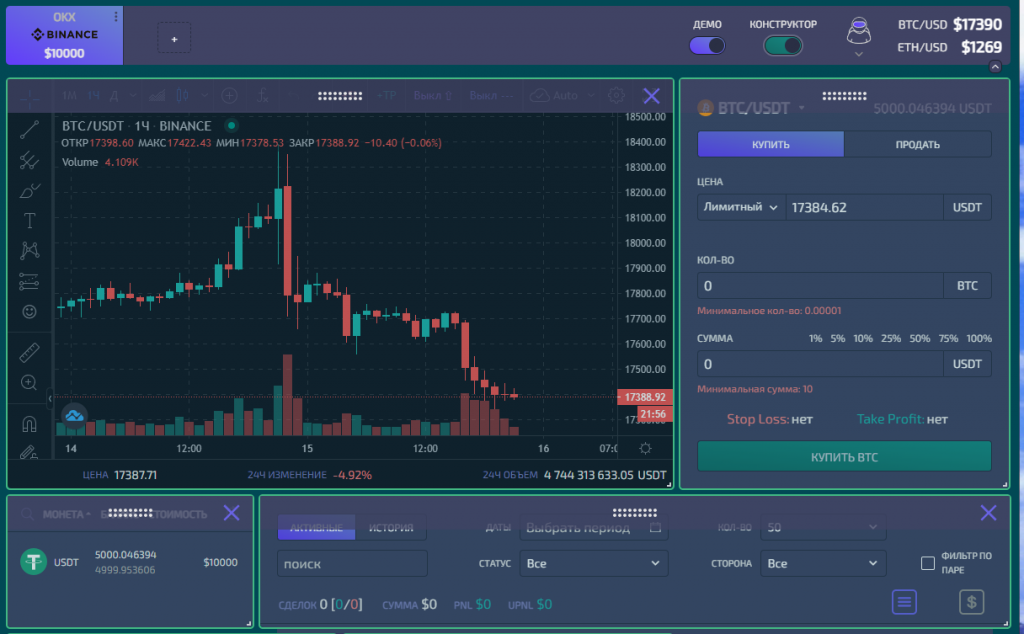Collapse the top header bar arrow
The width and height of the screenshot is (1024, 634).
click(x=995, y=67)
